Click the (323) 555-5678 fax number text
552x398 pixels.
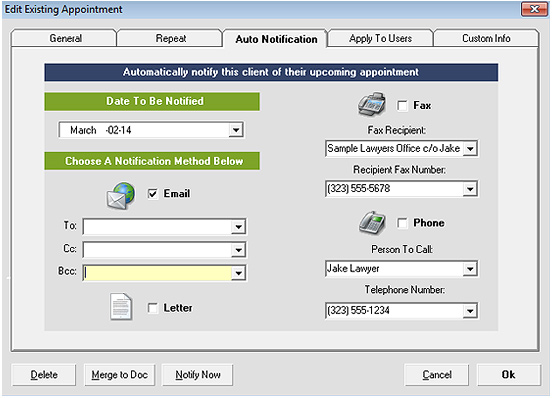pyautogui.click(x=358, y=189)
